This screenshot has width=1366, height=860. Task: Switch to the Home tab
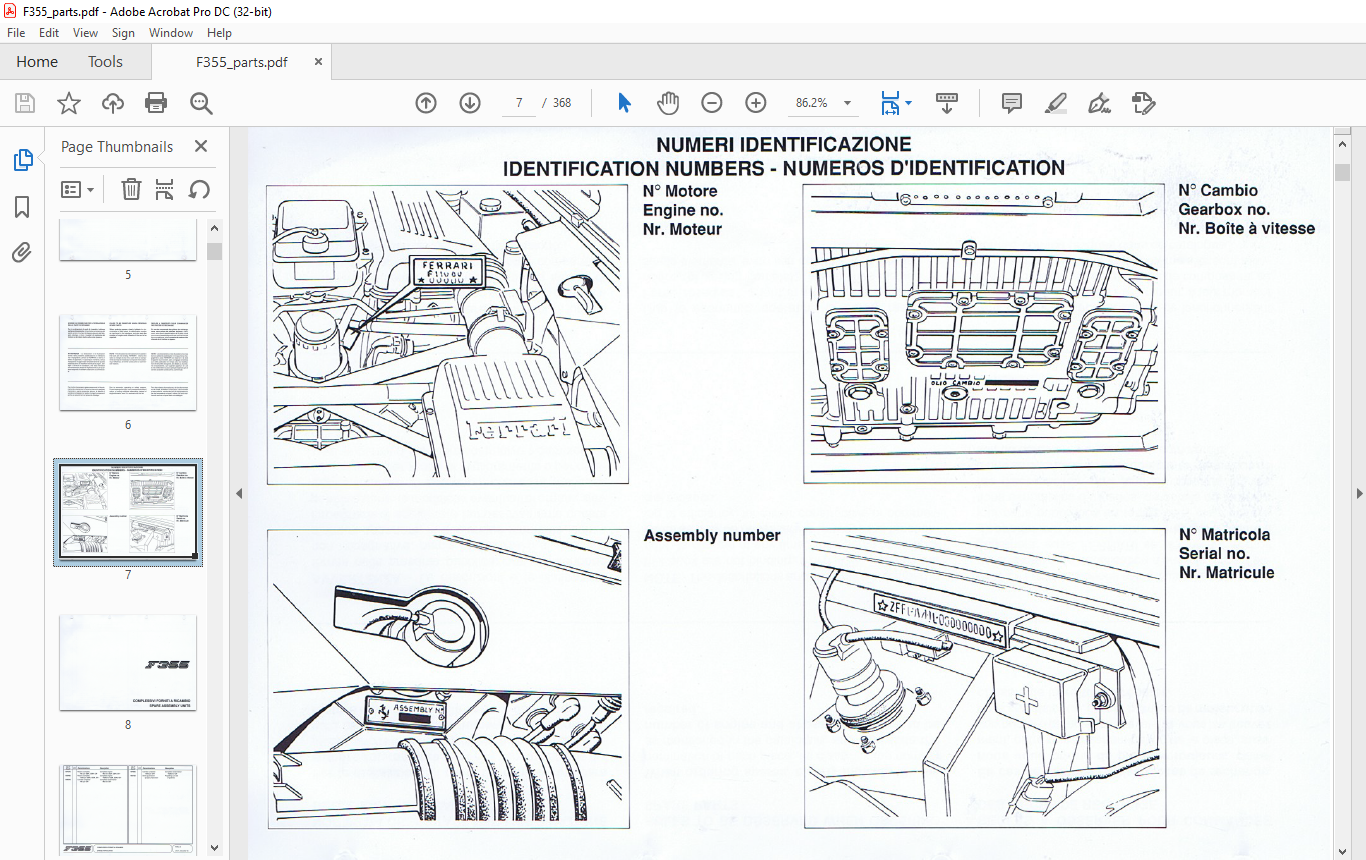(37, 62)
